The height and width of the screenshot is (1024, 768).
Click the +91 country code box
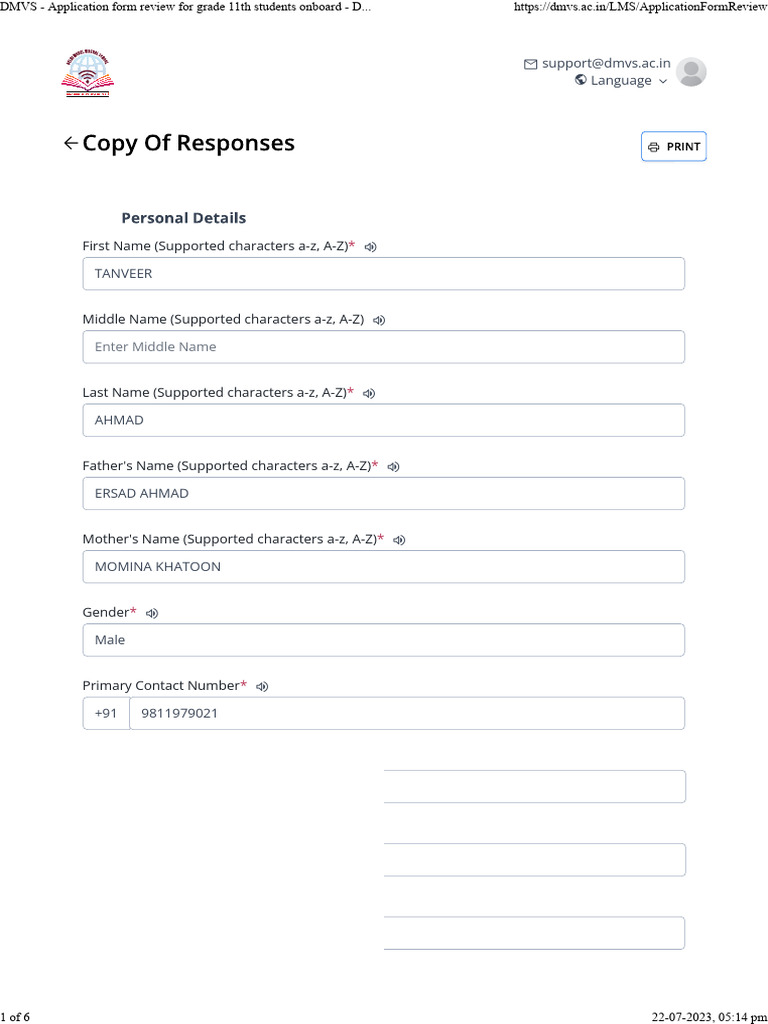click(106, 713)
